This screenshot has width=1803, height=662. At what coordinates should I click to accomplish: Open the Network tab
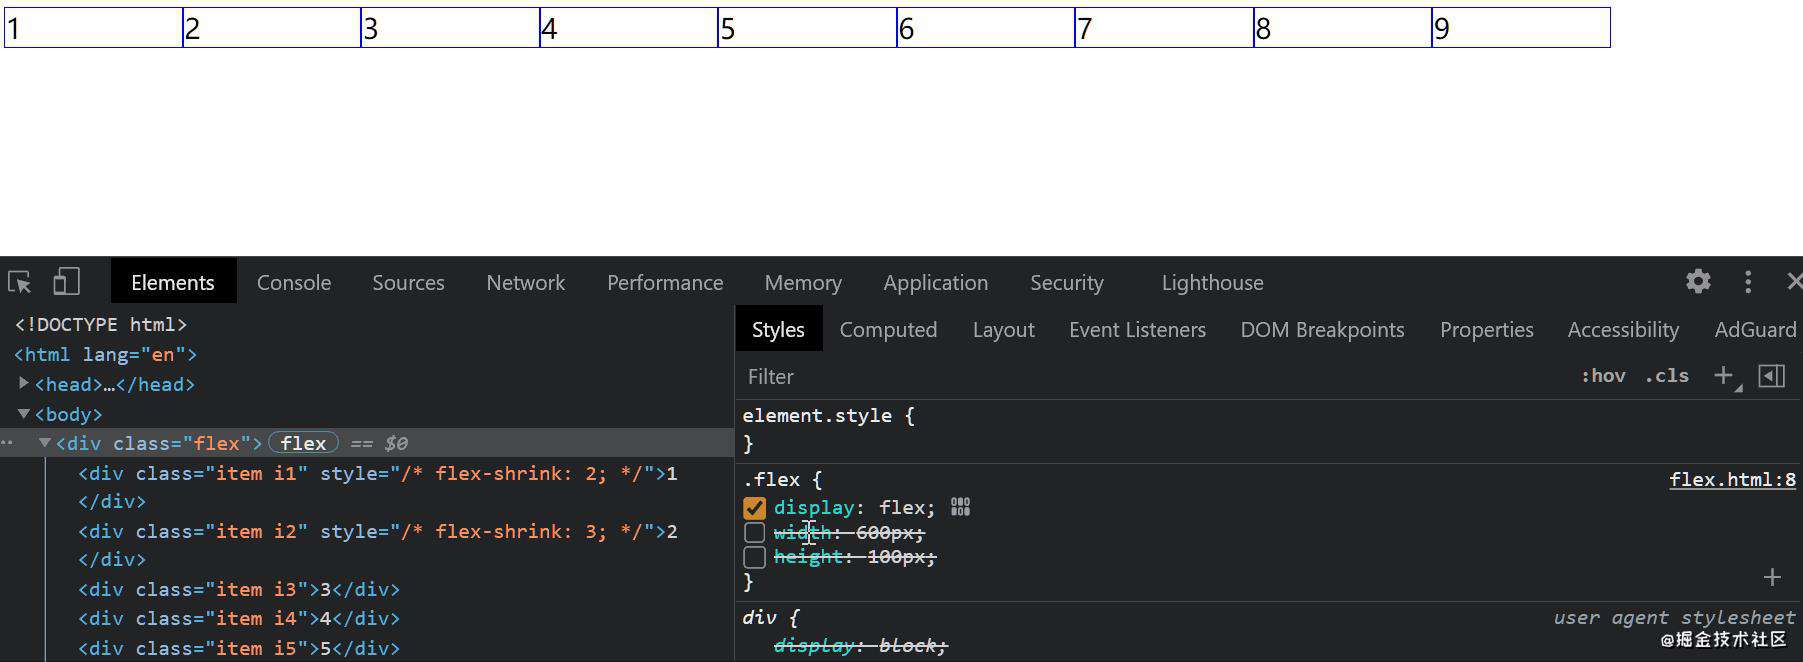pos(526,283)
